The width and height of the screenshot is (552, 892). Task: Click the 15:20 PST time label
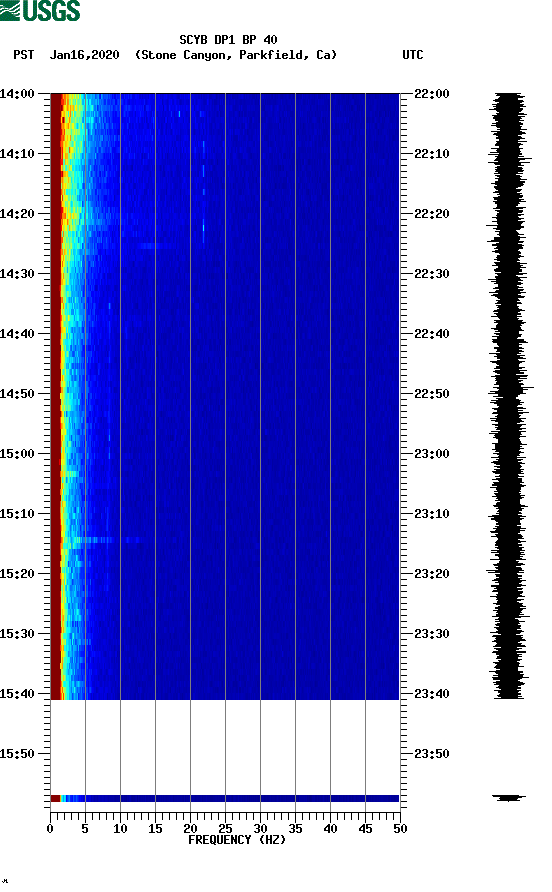18,573
